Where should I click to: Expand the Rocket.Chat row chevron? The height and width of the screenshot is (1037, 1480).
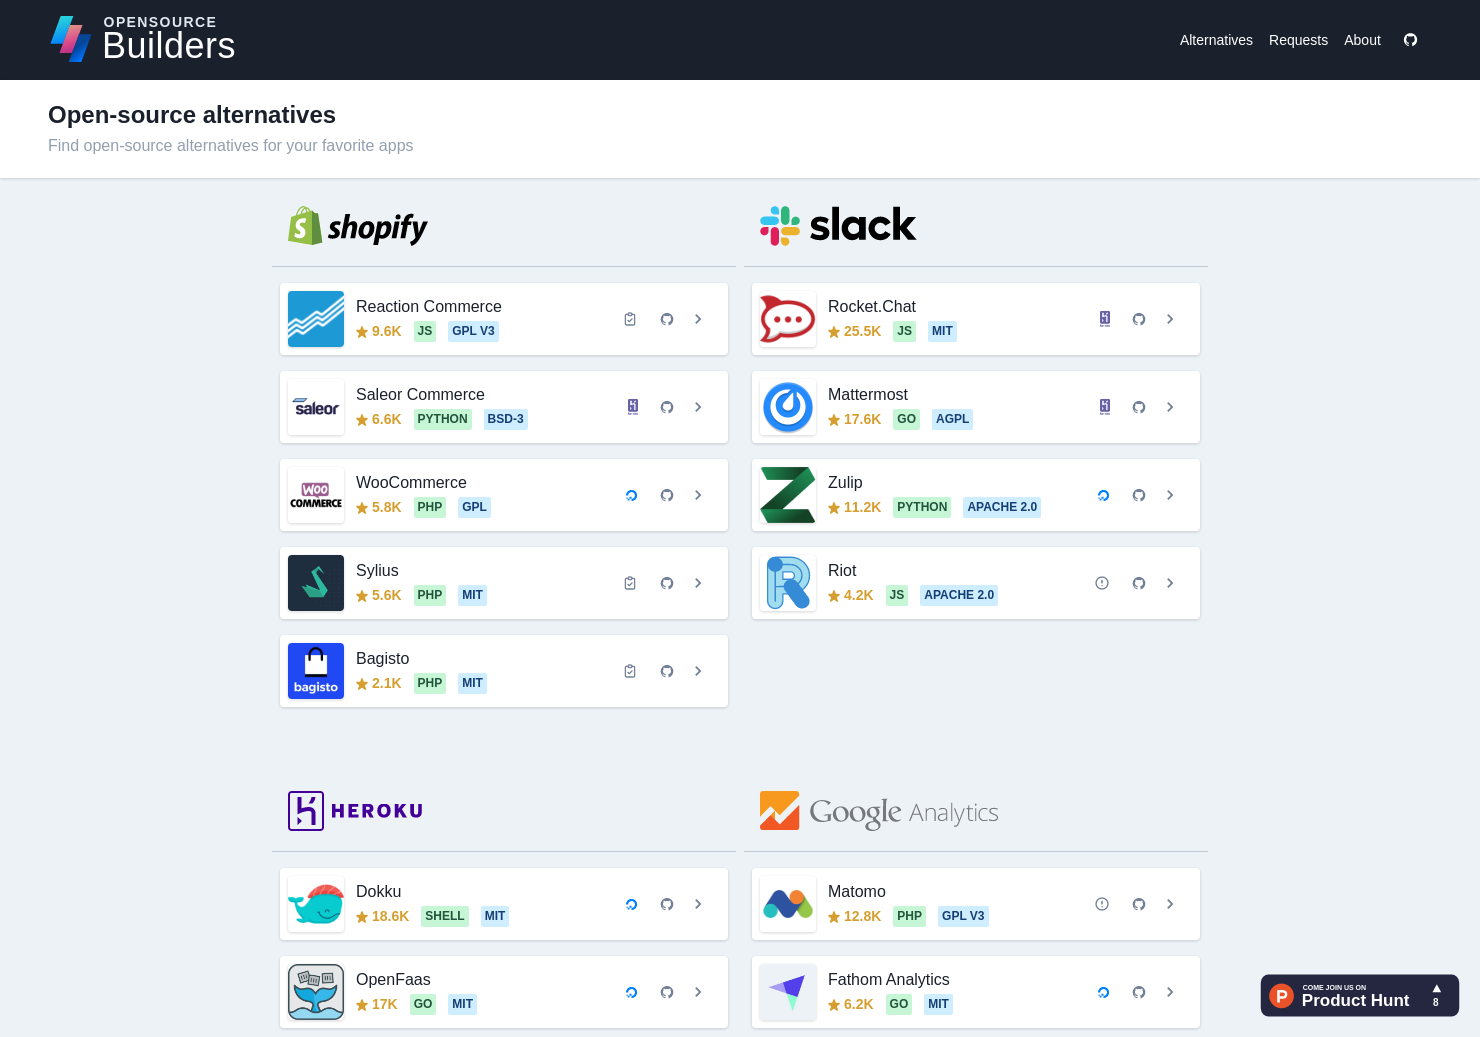point(1170,319)
